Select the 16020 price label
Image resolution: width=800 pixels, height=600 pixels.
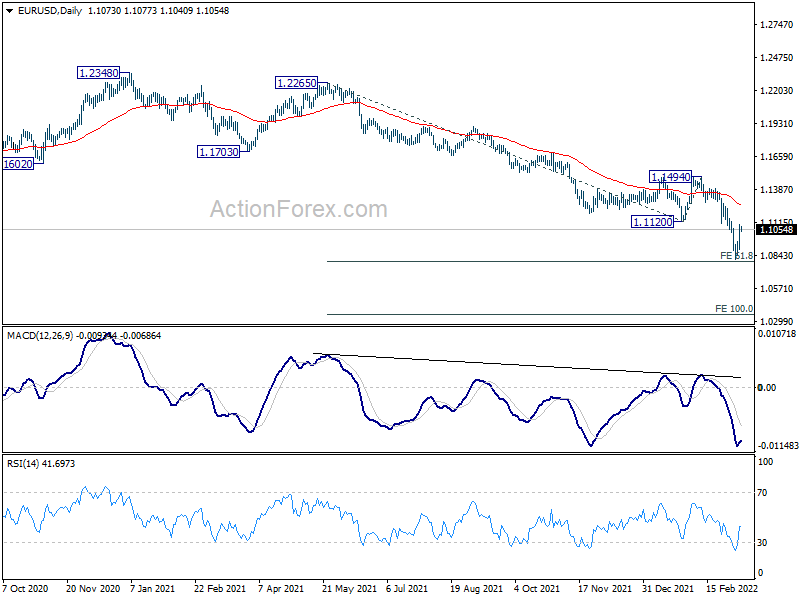18,164
